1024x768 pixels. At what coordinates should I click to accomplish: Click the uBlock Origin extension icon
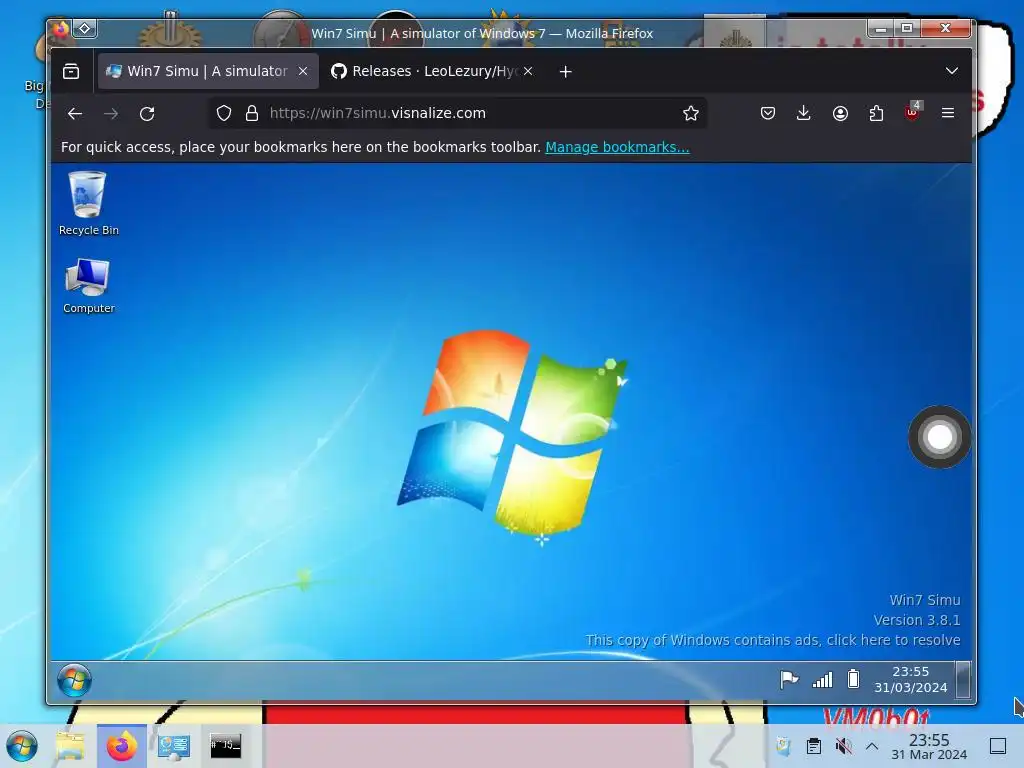coord(912,112)
